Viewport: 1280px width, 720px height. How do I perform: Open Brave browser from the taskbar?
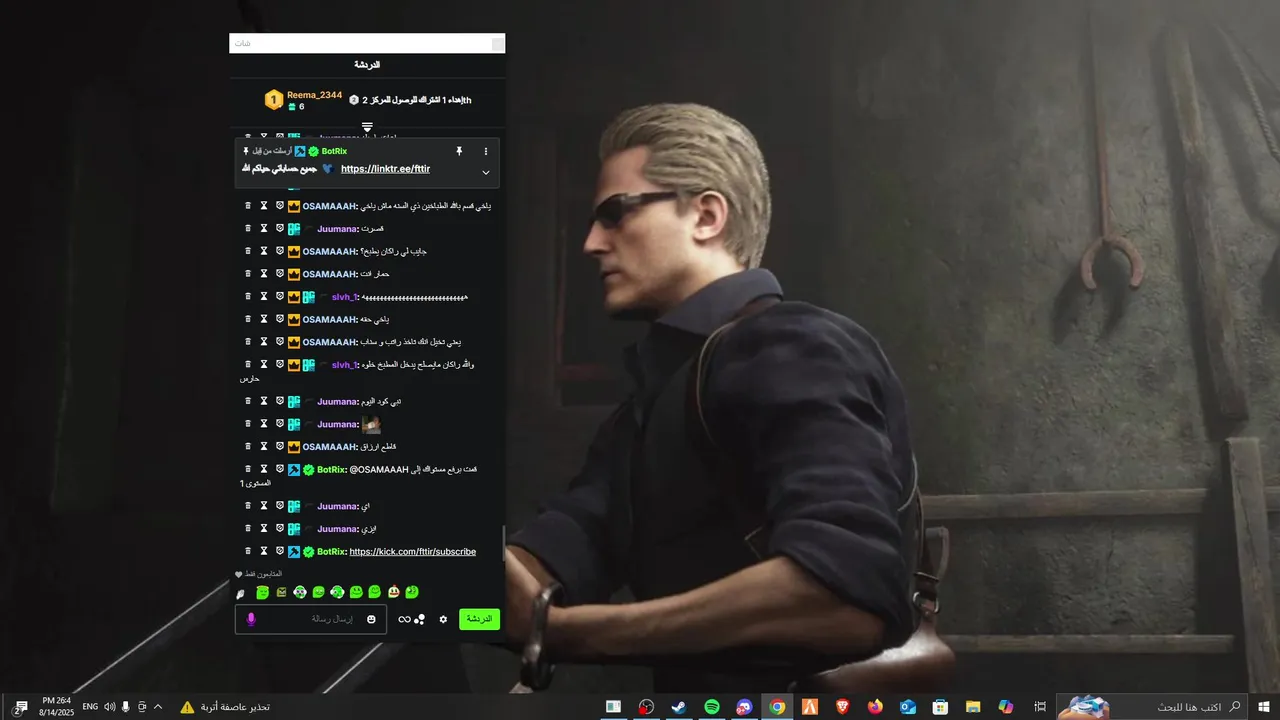842,707
